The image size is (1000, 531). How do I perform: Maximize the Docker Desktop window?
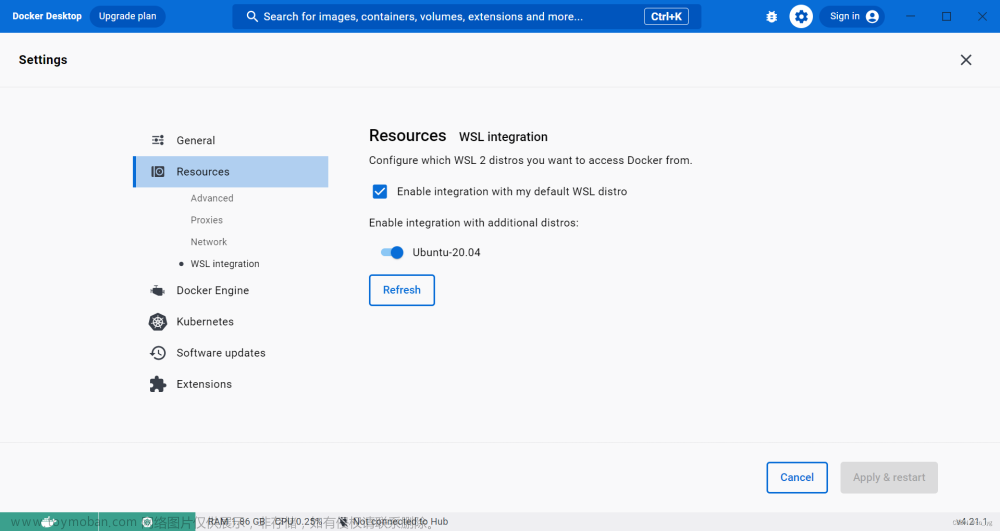coord(946,17)
